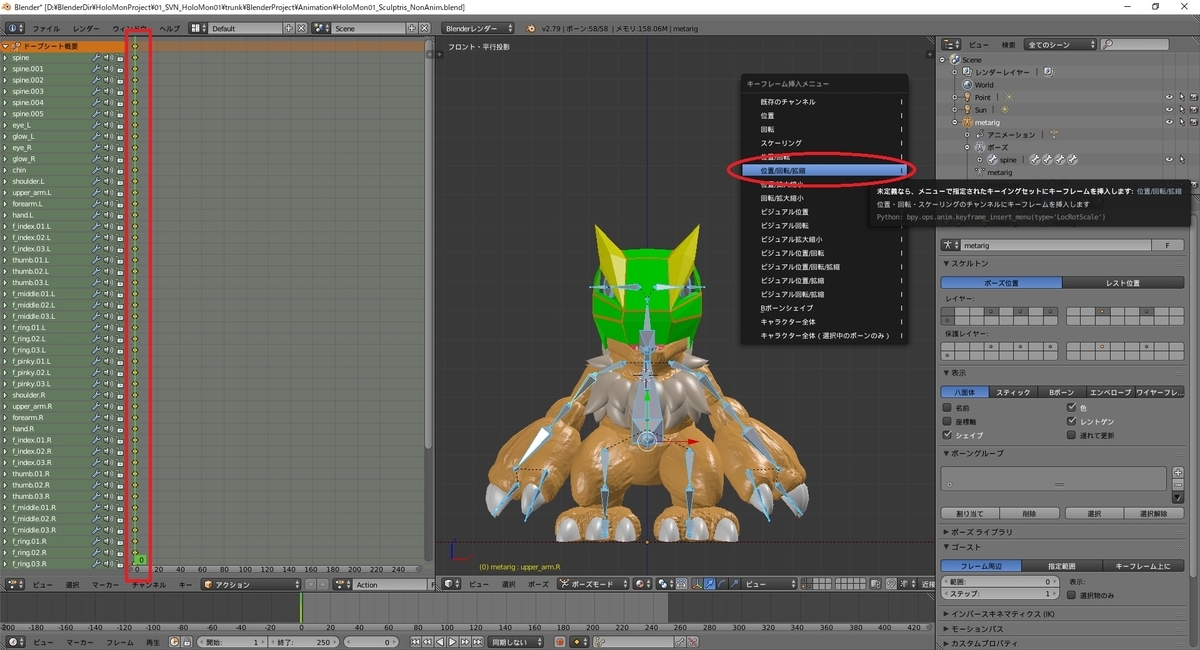Image resolution: width=1200 pixels, height=650 pixels.
Task: Click the 終了 end frame field
Action: (x=305, y=641)
